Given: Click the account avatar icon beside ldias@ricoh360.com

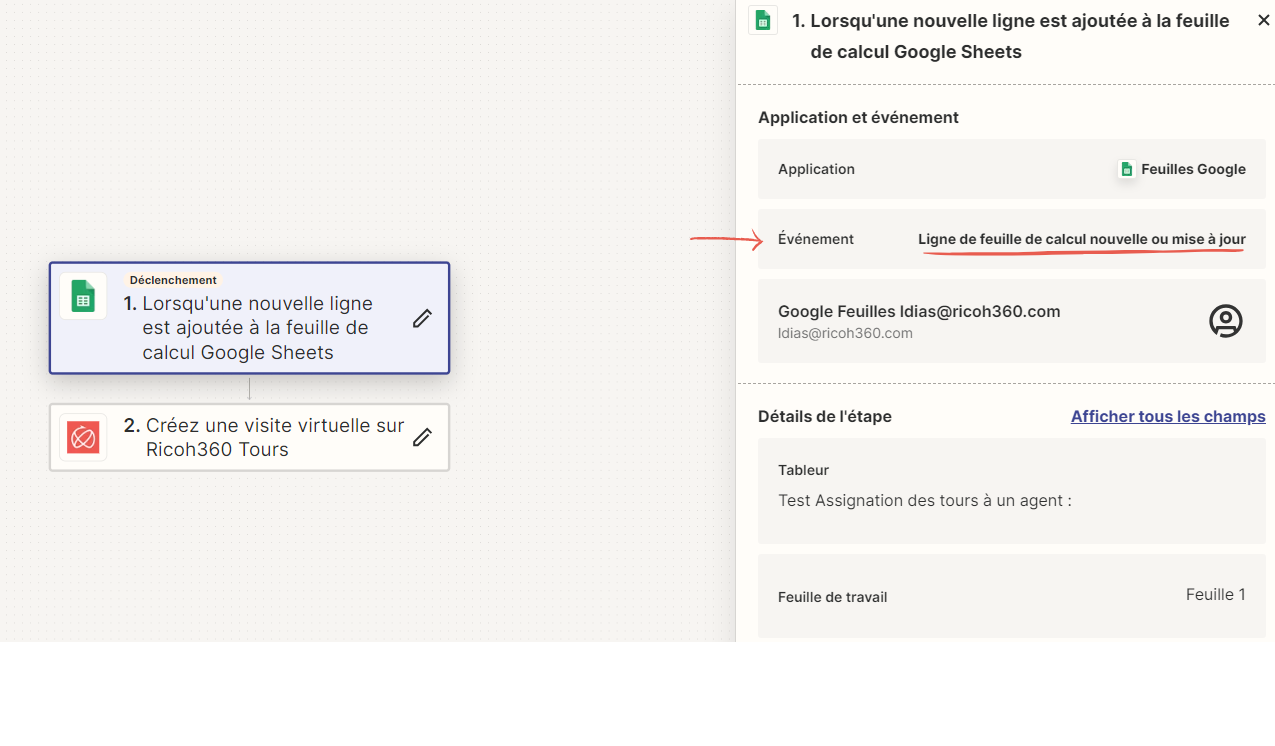Looking at the screenshot, I should tap(1226, 321).
